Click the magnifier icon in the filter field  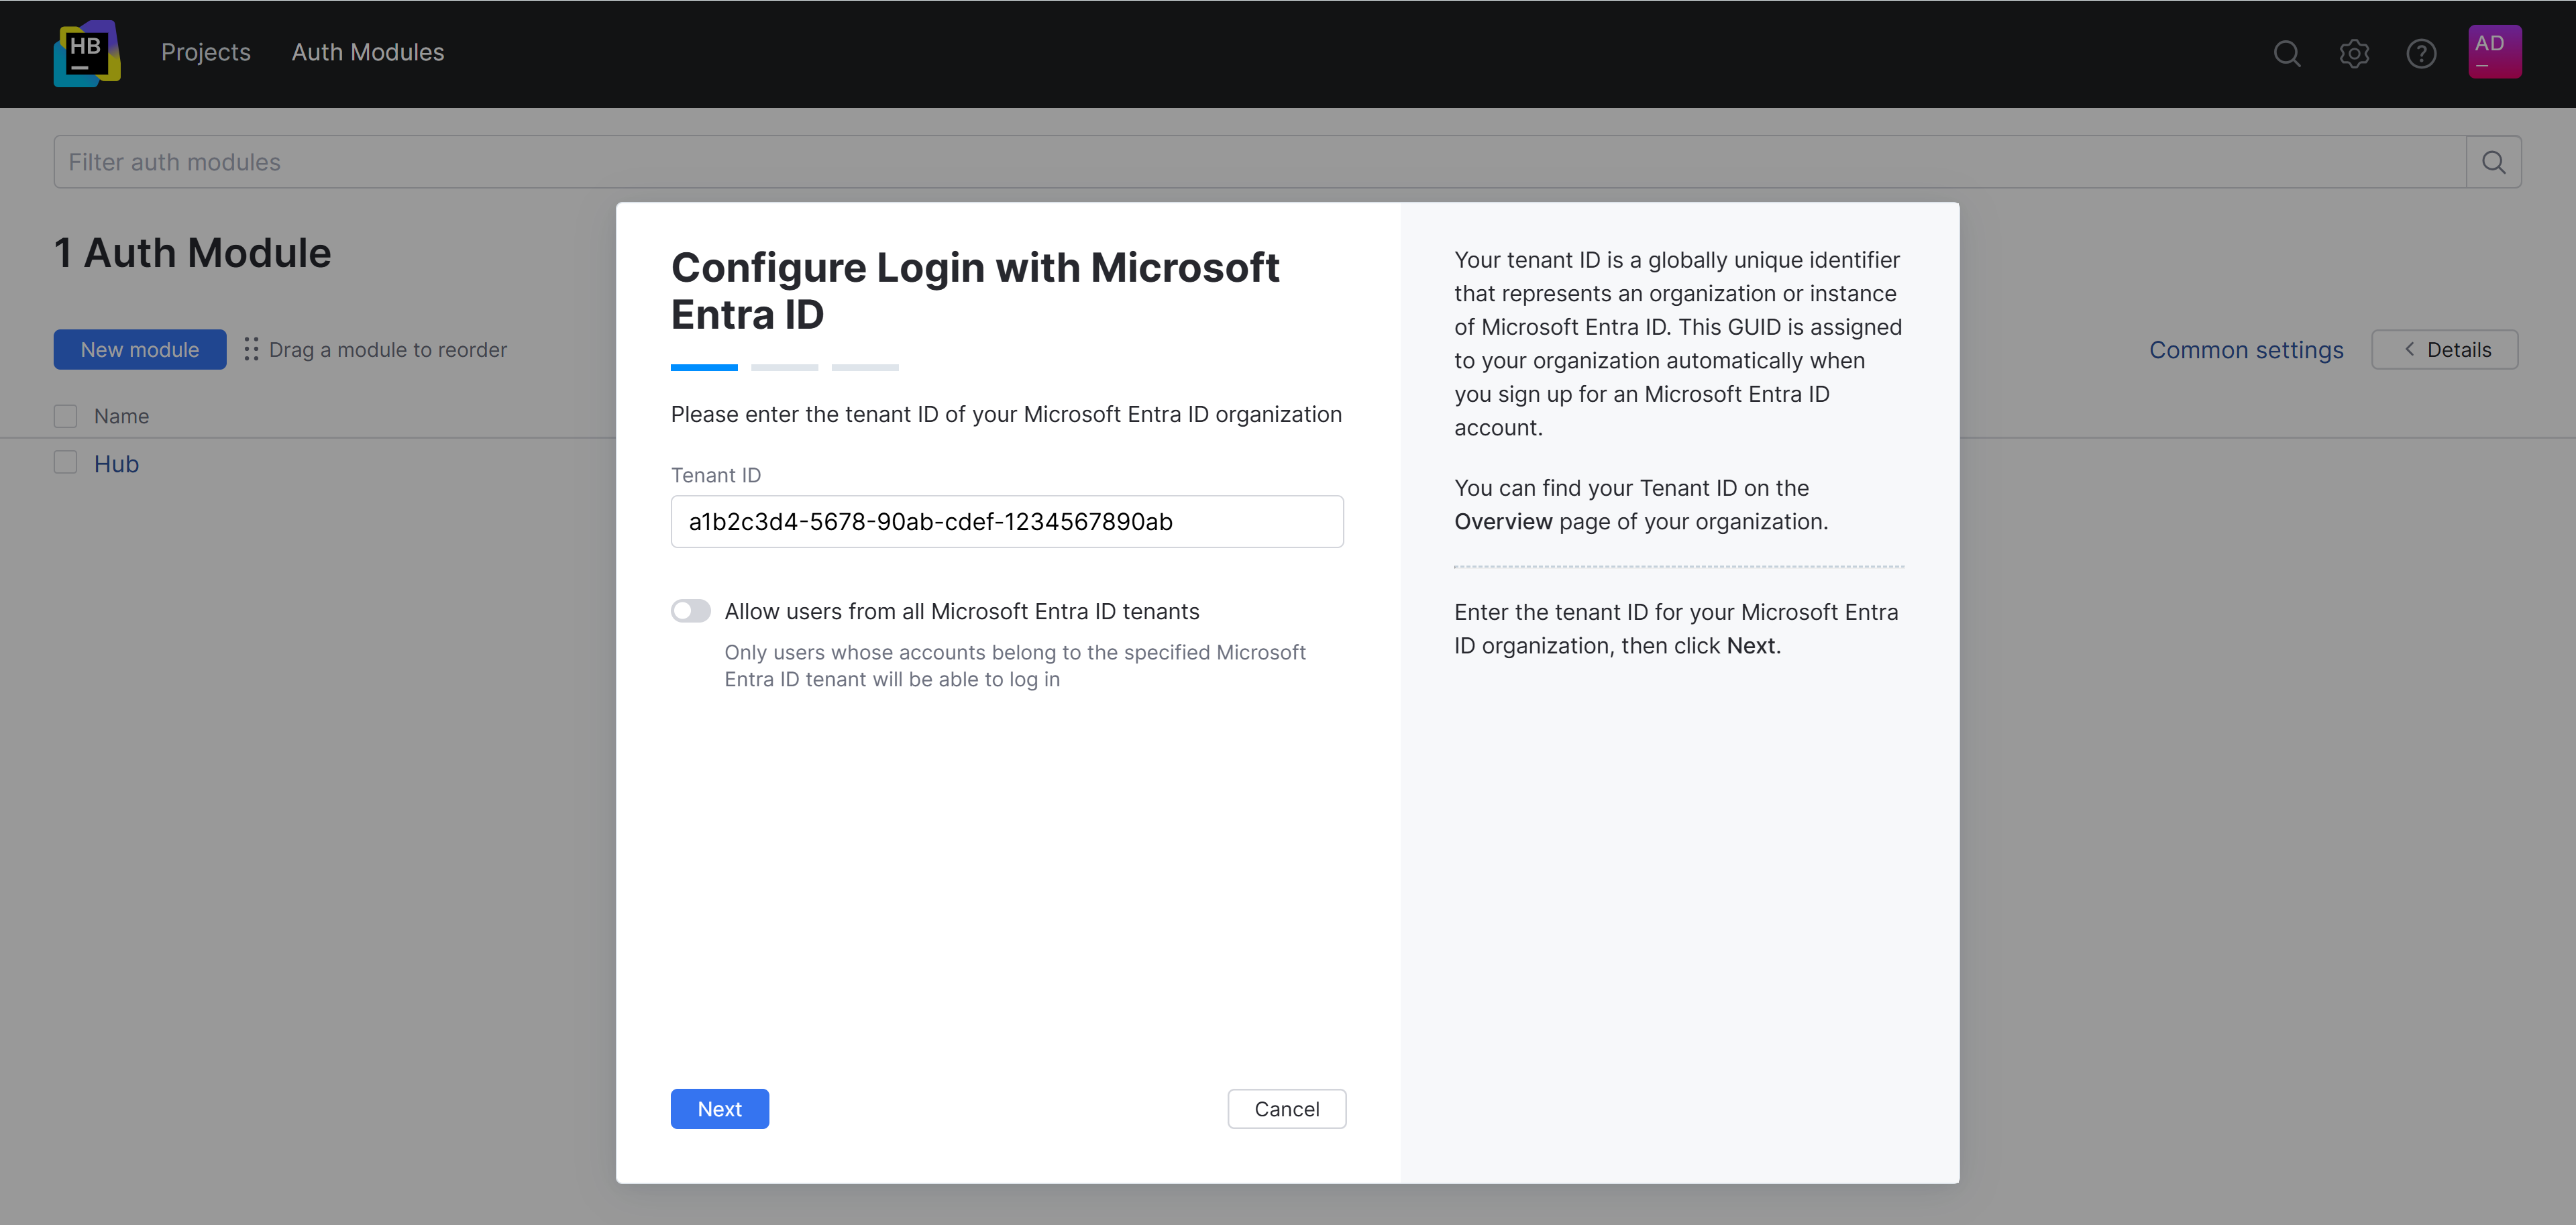point(2493,161)
